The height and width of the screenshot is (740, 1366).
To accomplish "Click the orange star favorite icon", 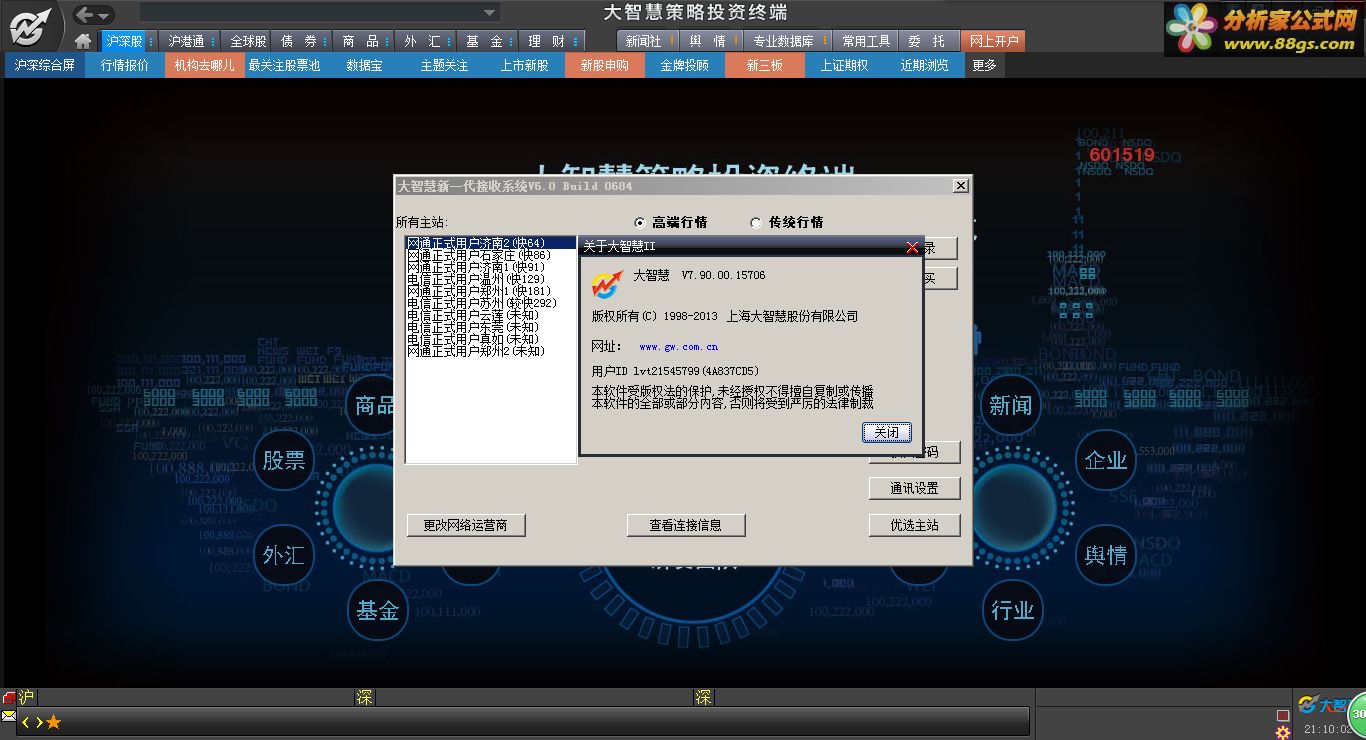I will 53,721.
